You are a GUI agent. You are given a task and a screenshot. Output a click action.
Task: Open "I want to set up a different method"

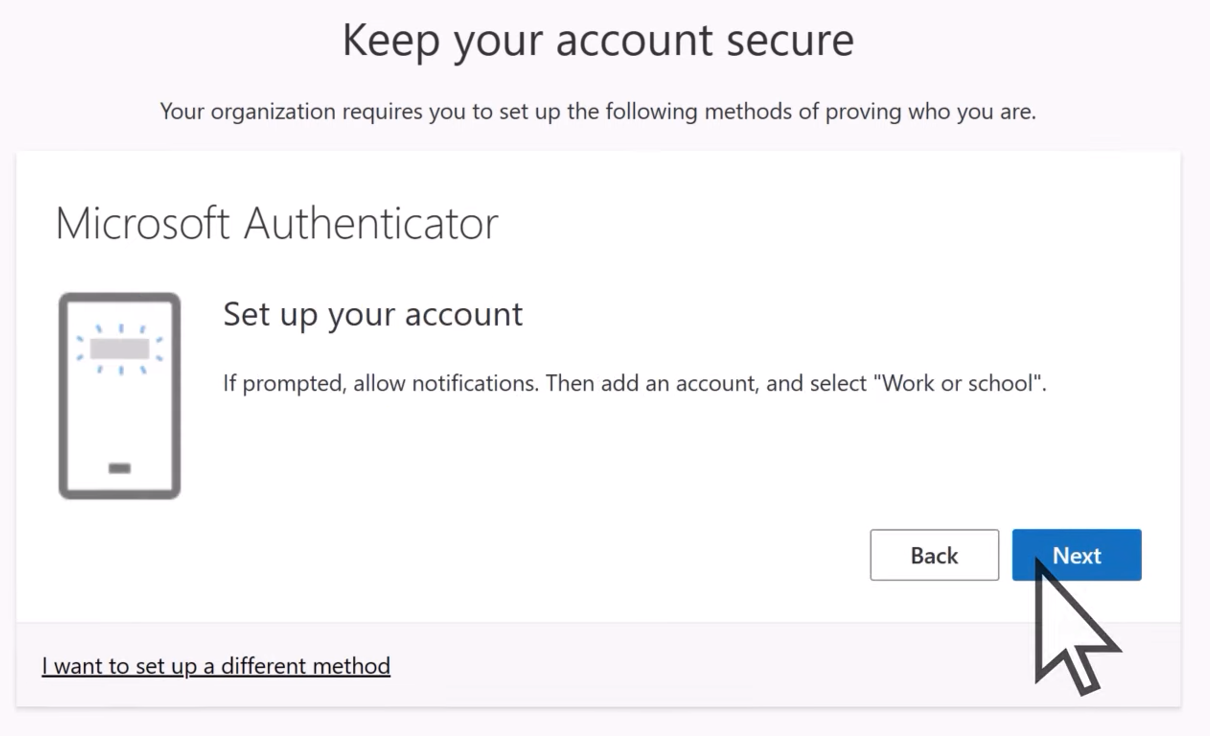[216, 665]
